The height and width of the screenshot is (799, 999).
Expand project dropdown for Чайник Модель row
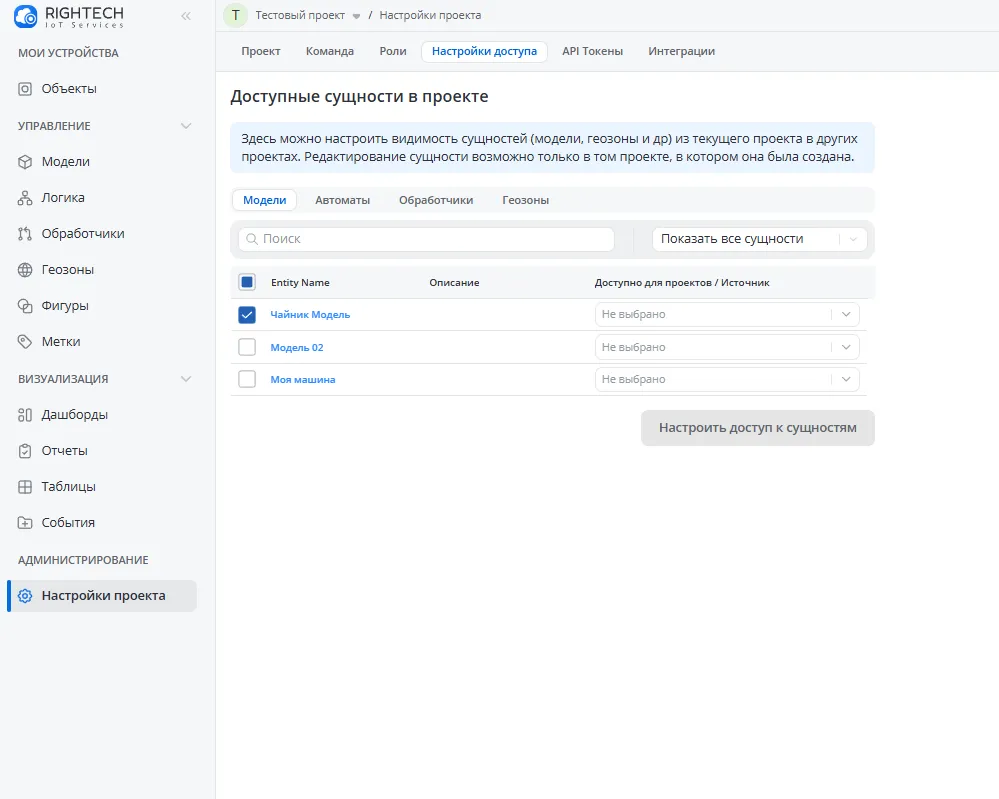coord(845,315)
